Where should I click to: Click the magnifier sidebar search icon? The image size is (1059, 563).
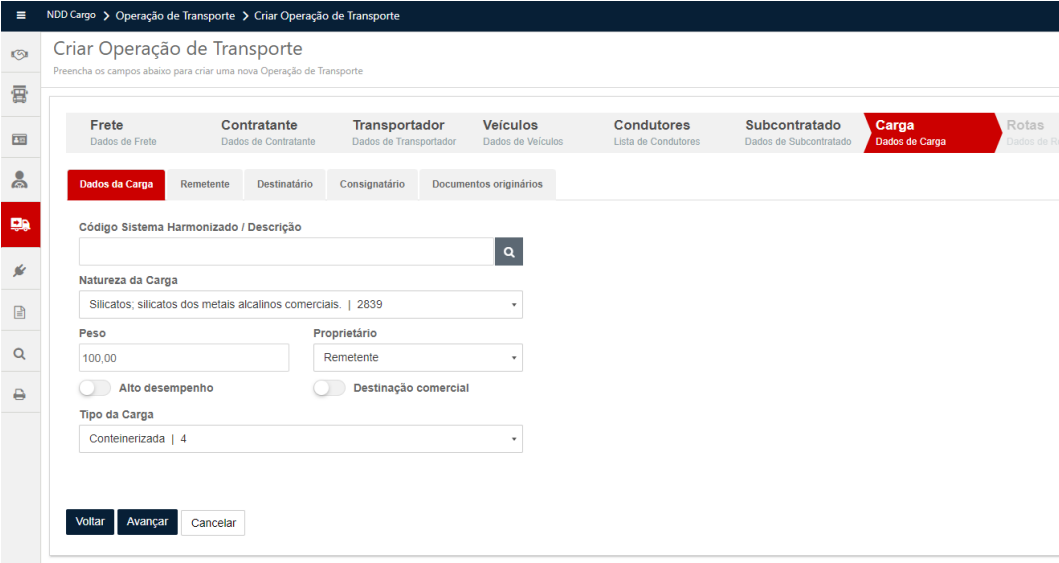(x=19, y=354)
